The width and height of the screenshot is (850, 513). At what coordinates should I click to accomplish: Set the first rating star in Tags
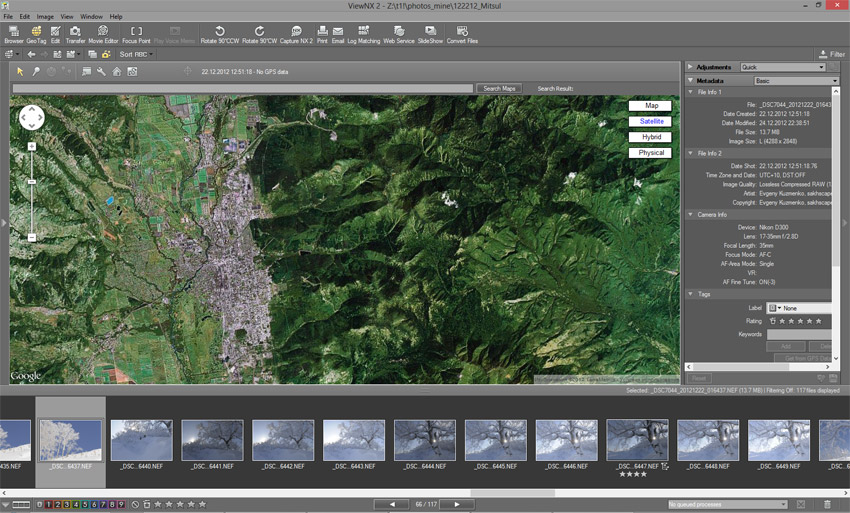(x=782, y=321)
